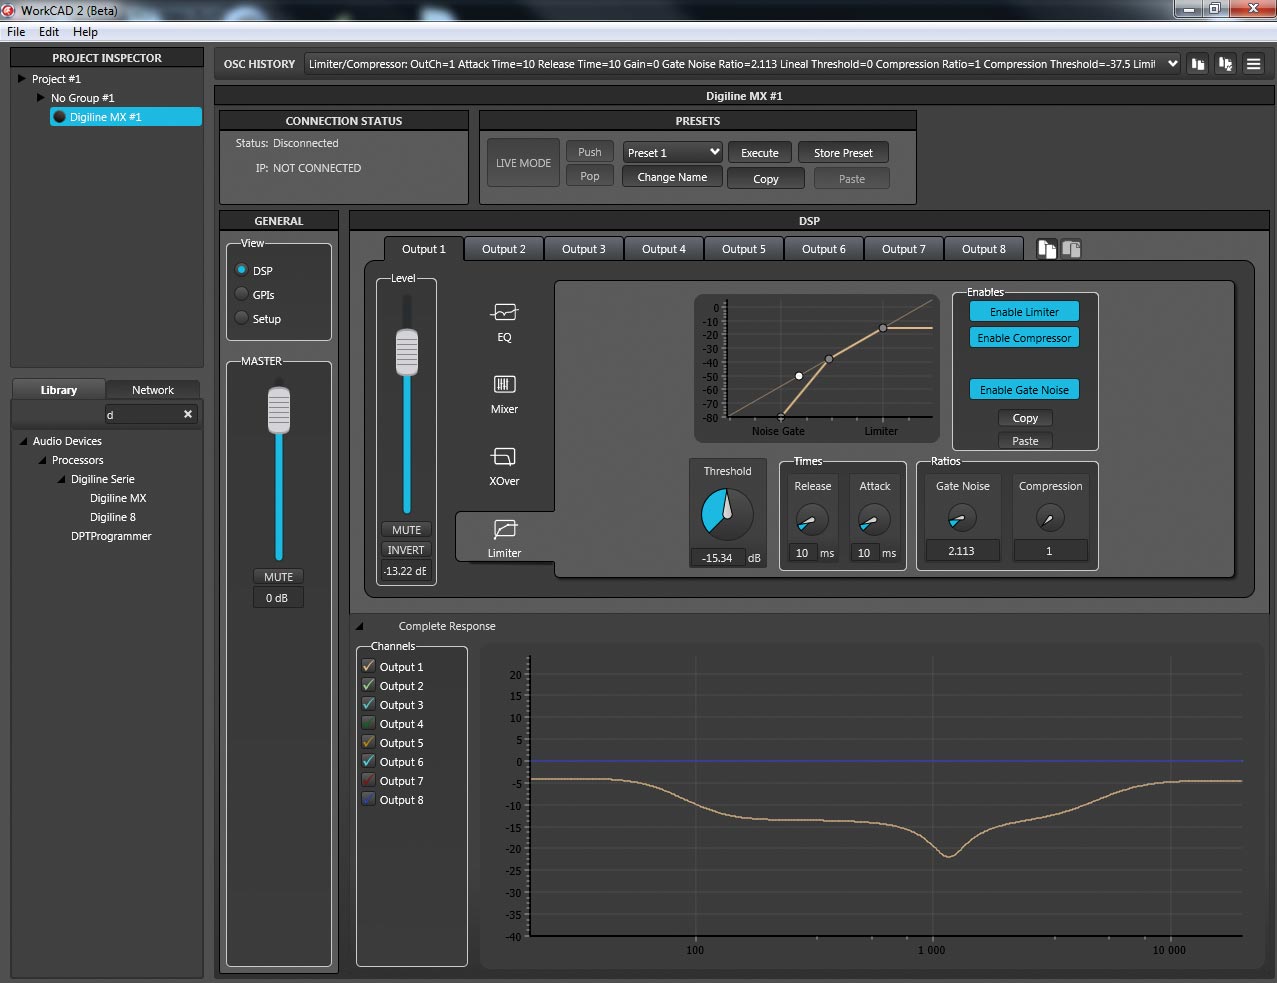The image size is (1277, 983).
Task: Open the EQ section icon
Action: click(504, 313)
